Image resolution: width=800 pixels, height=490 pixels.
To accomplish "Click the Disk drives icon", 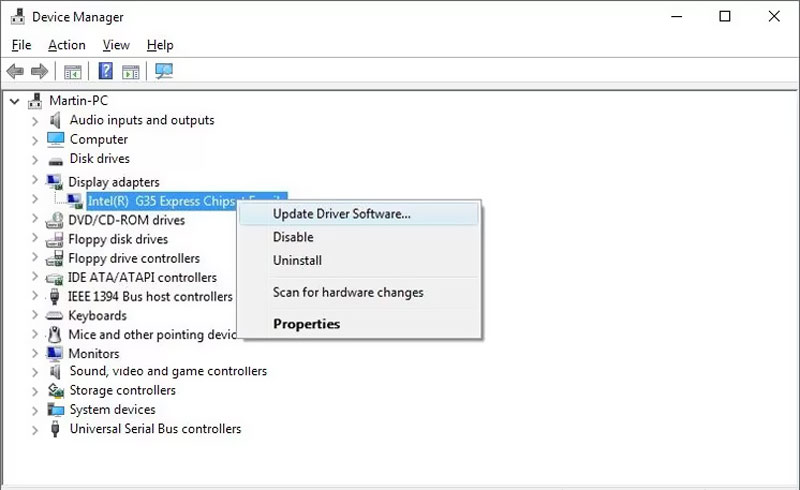I will click(x=56, y=161).
